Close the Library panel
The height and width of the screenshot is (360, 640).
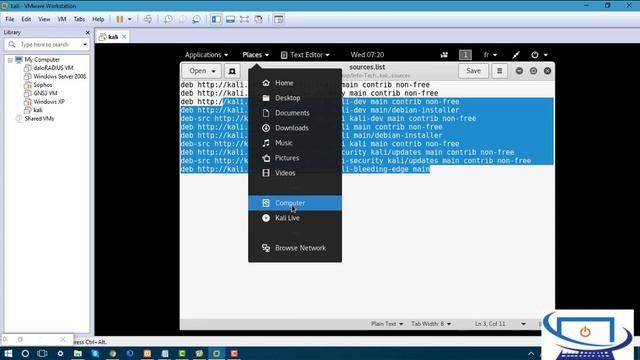click(x=87, y=32)
